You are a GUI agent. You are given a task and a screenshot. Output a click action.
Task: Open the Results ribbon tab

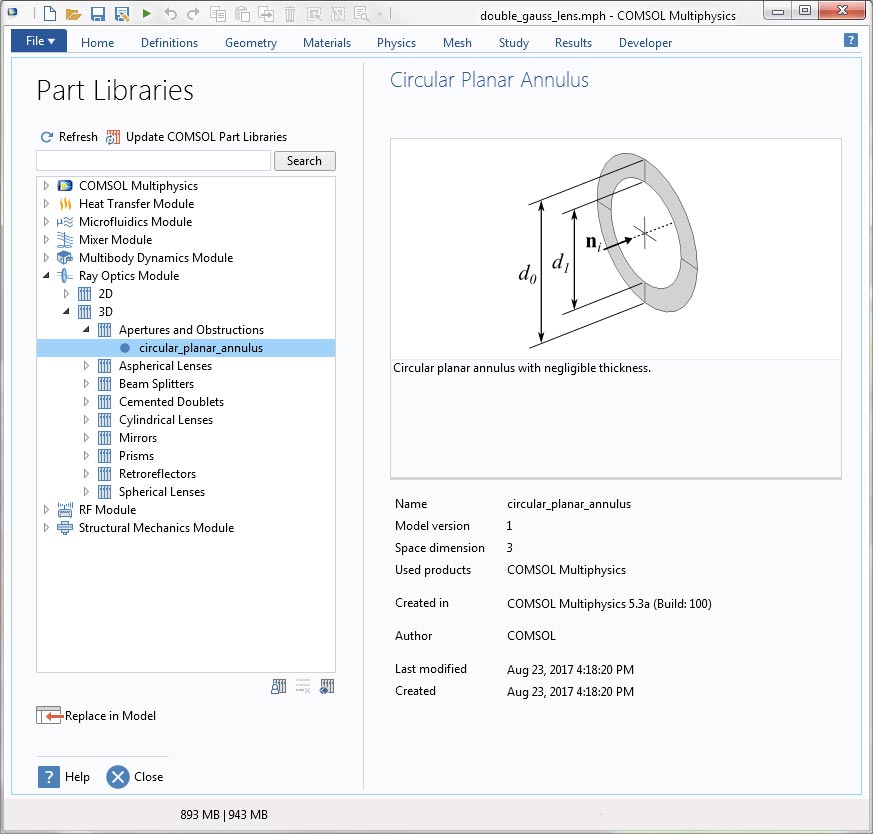[x=573, y=43]
